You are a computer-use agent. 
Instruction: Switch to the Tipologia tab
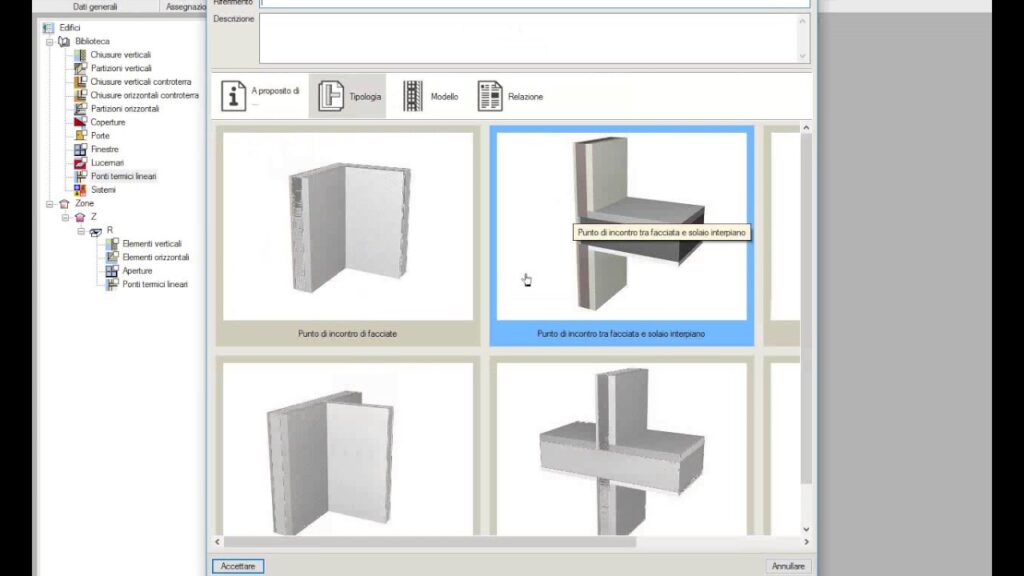(x=347, y=96)
